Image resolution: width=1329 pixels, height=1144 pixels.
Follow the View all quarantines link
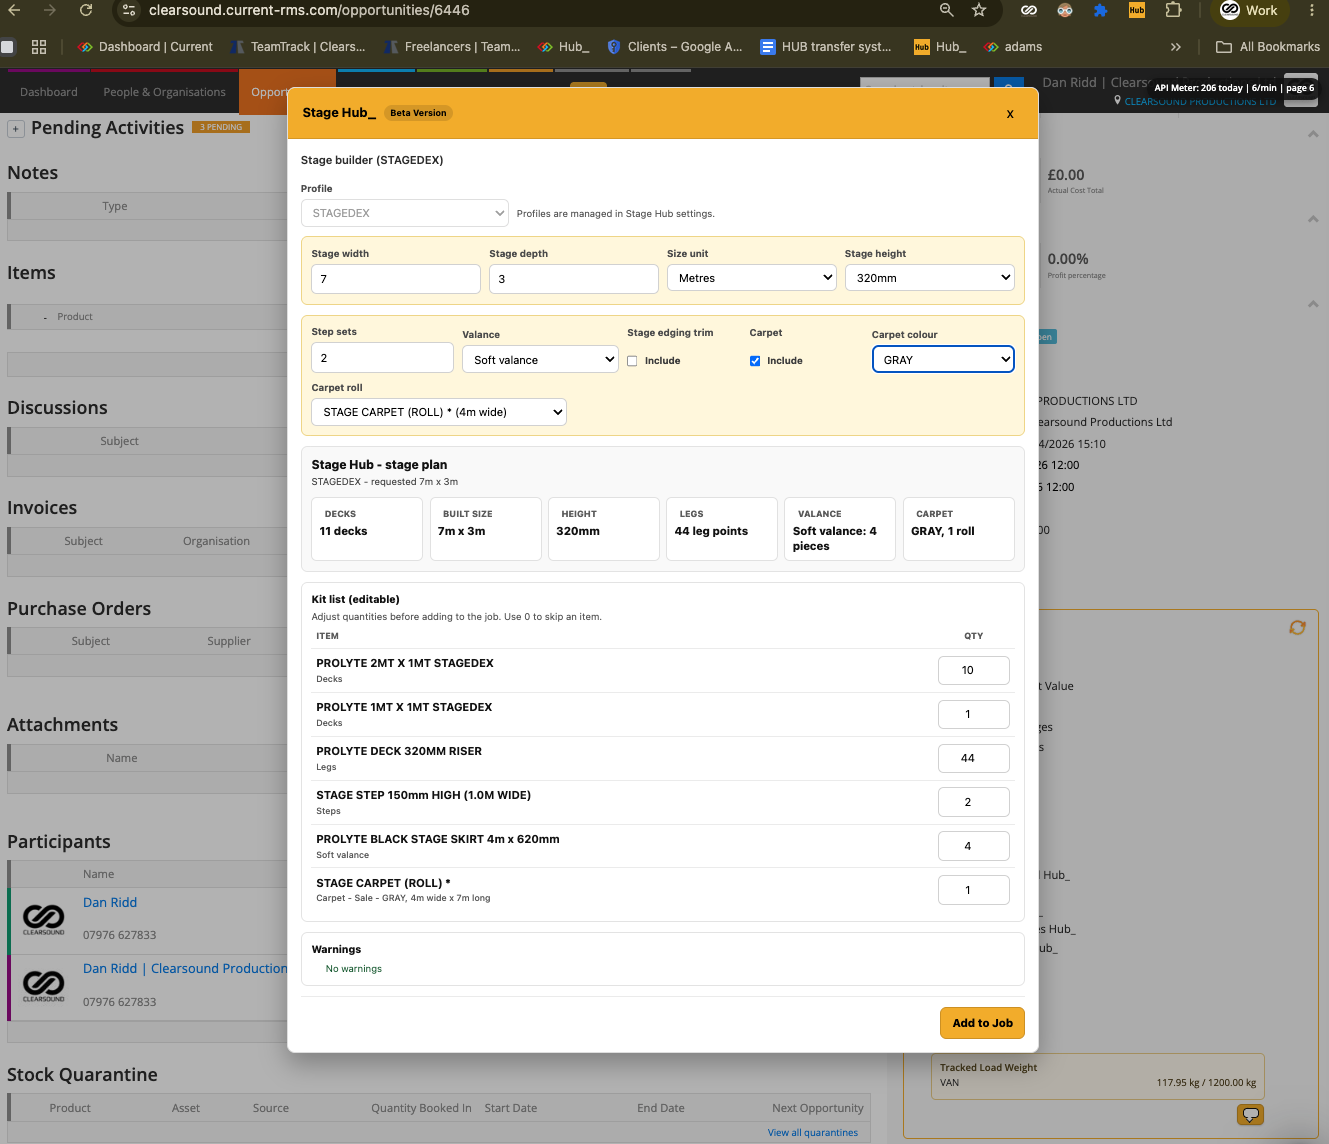coord(813,1133)
